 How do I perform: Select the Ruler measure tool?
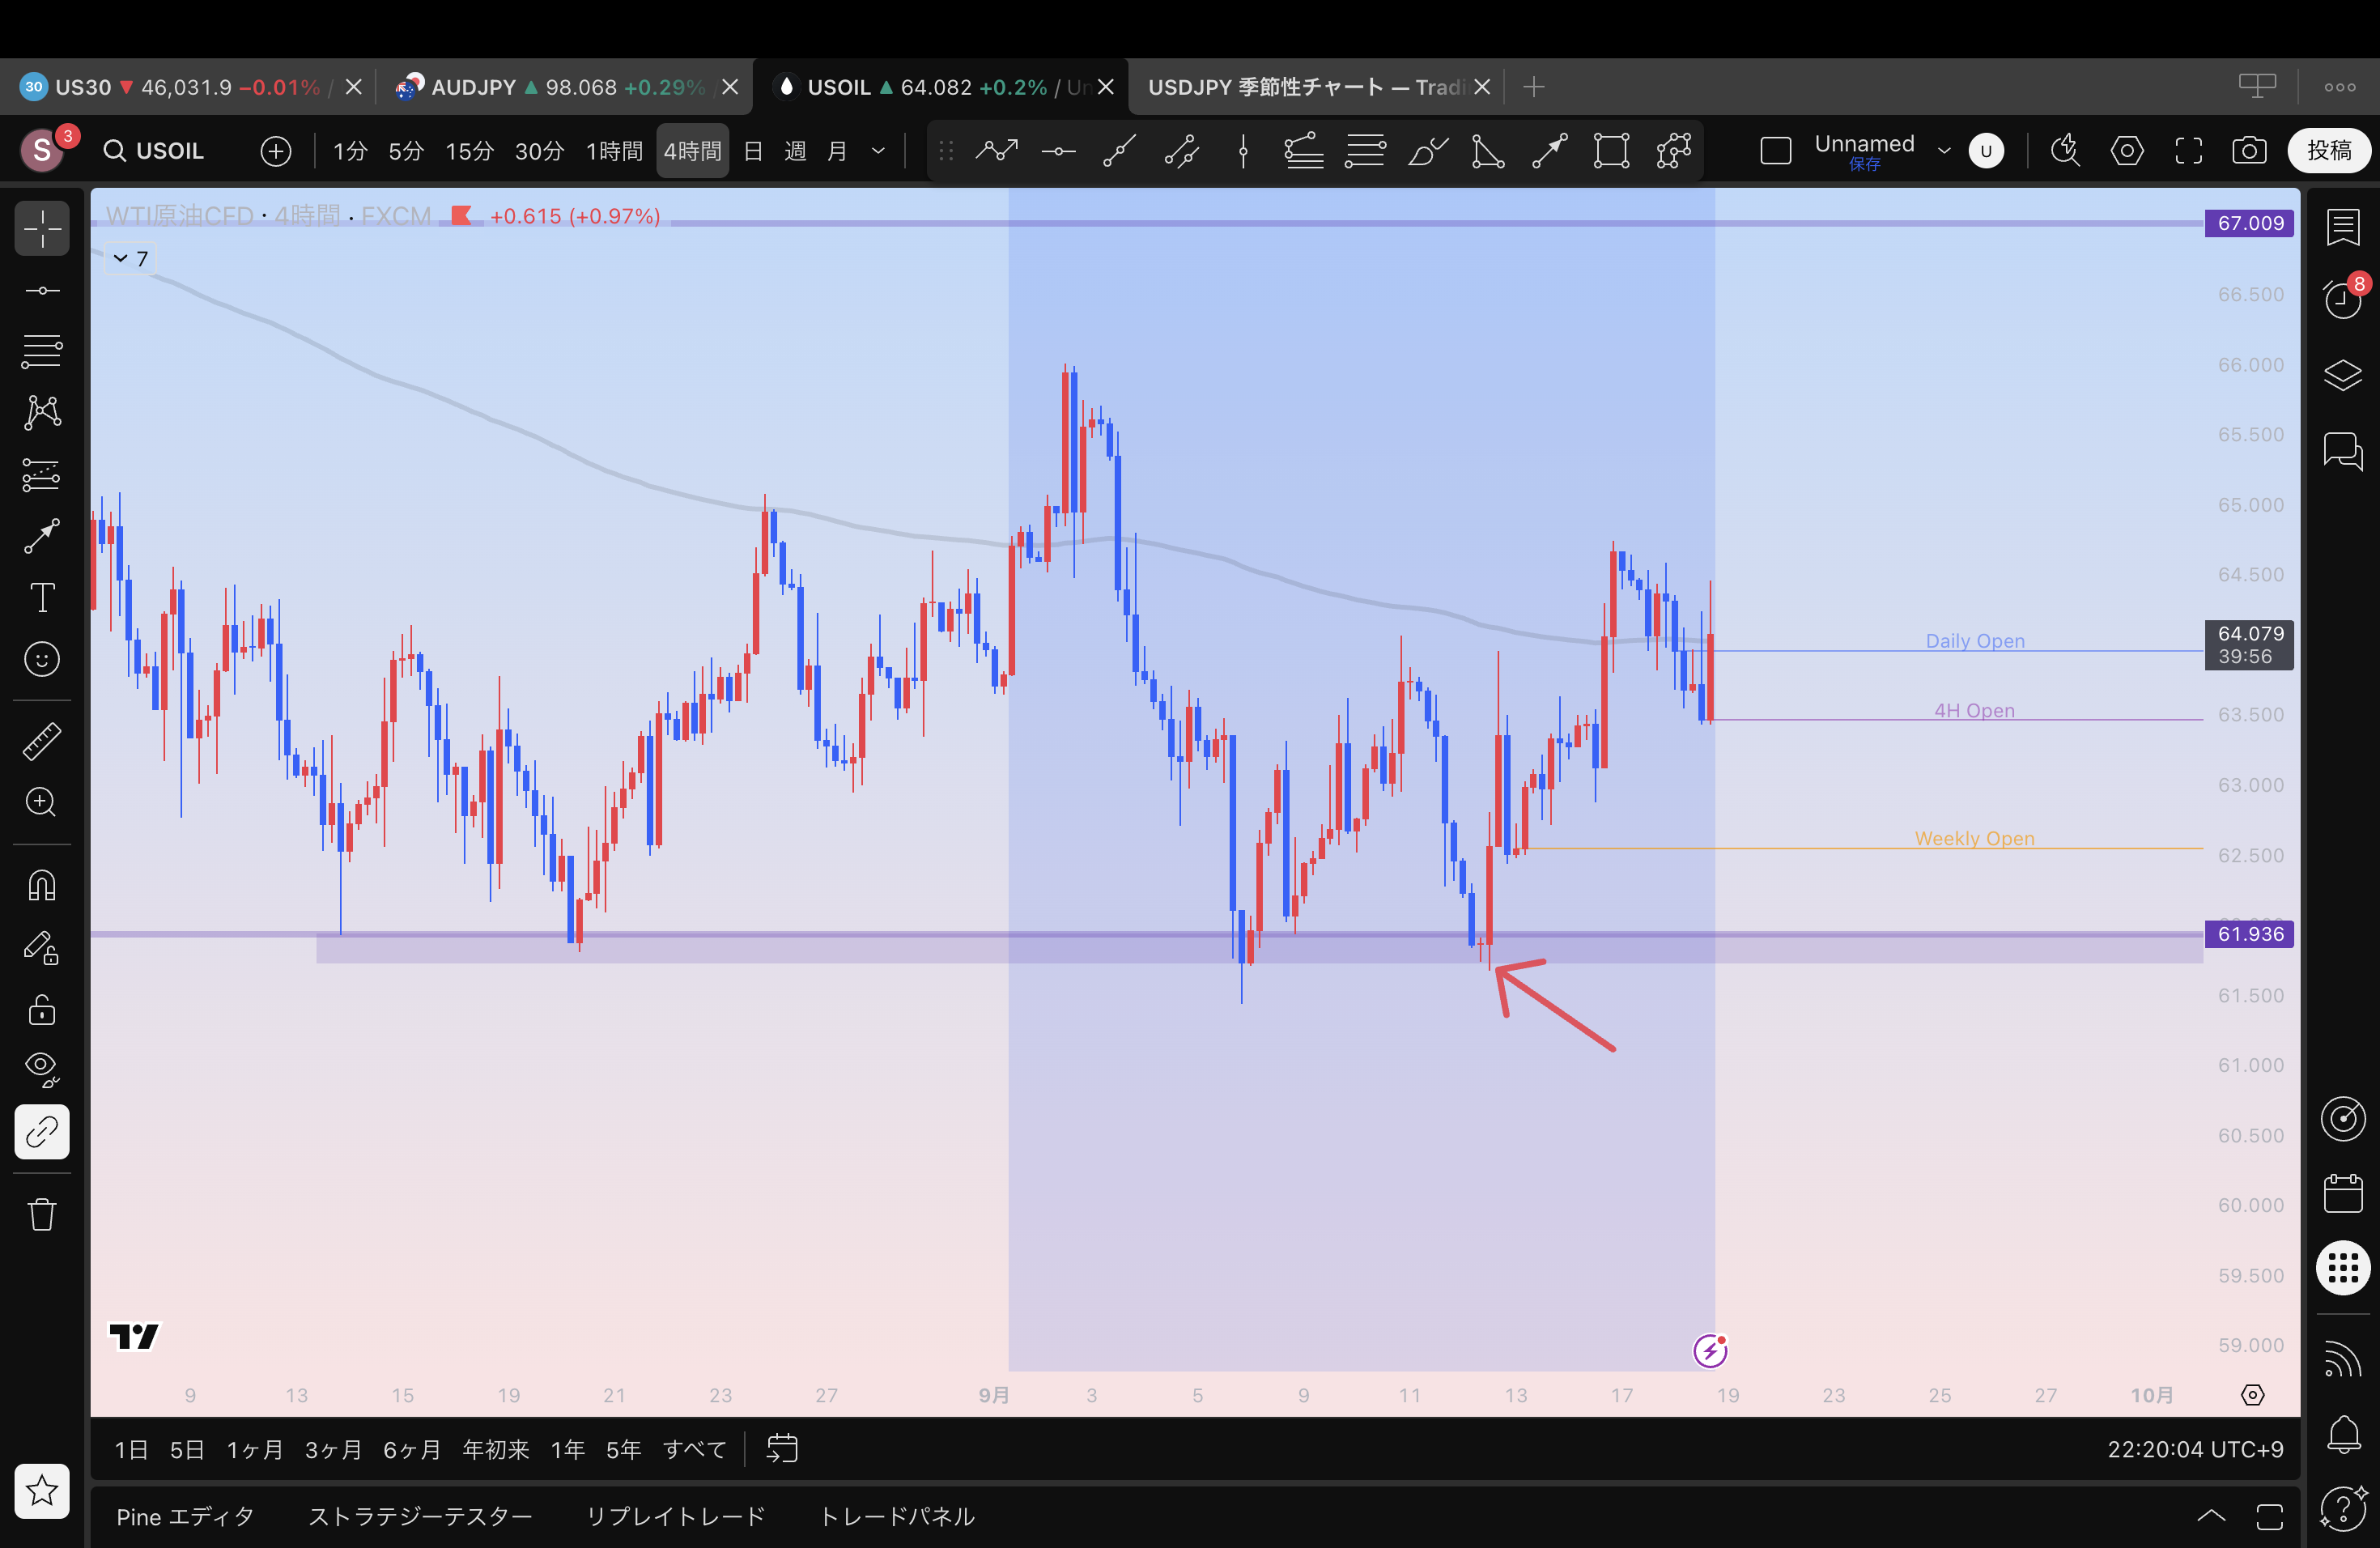pos(42,741)
